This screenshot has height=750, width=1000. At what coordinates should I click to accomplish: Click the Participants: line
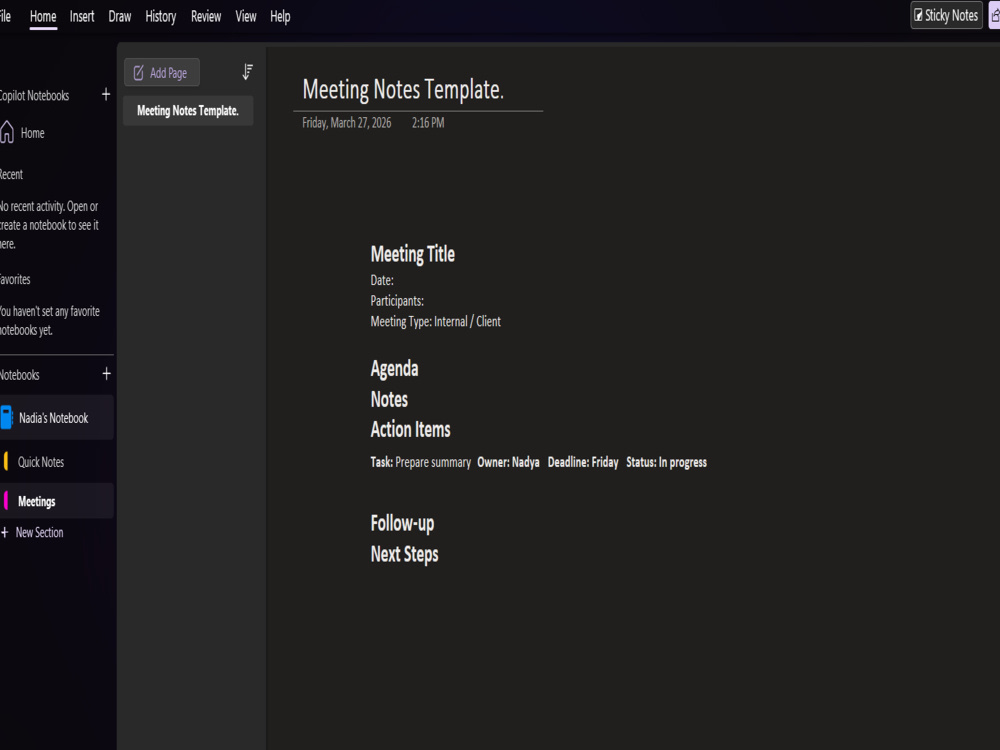pos(397,300)
